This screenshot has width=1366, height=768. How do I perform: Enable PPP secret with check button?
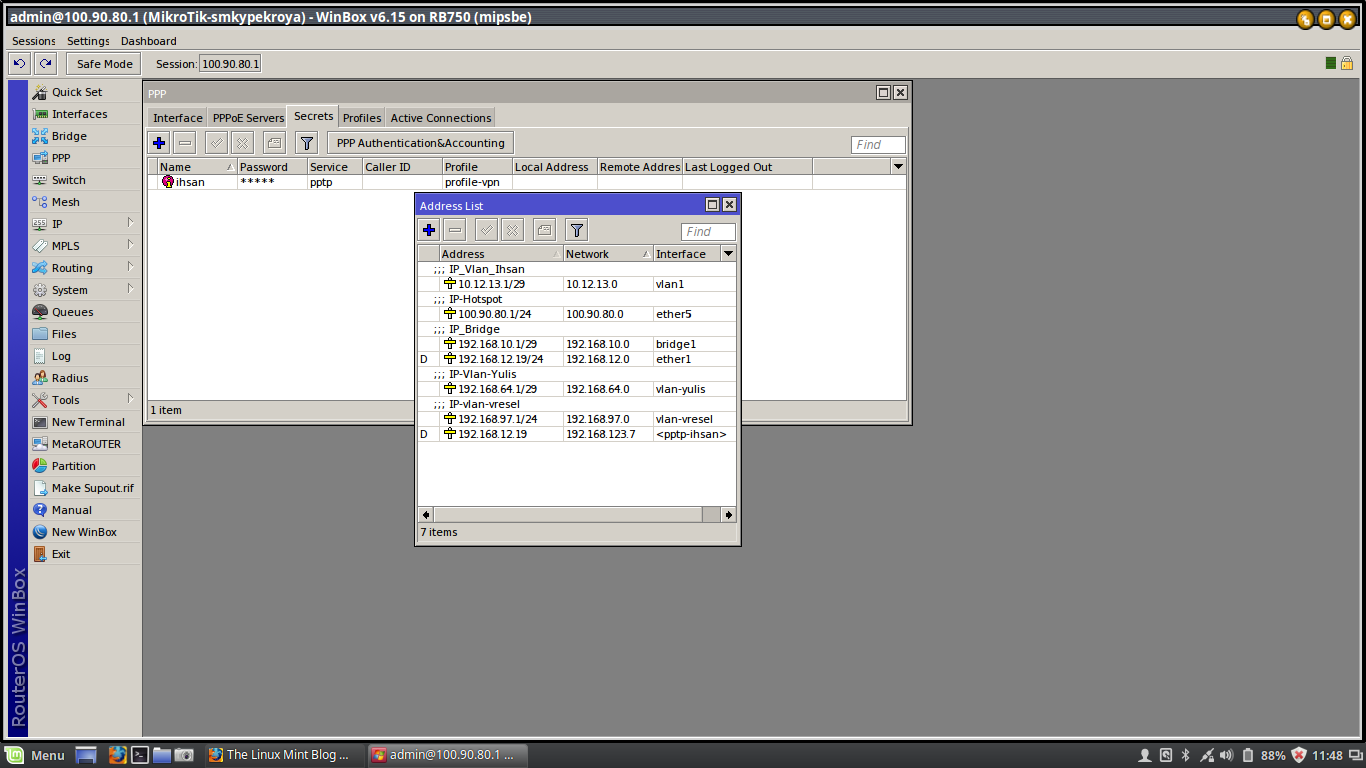[217, 143]
